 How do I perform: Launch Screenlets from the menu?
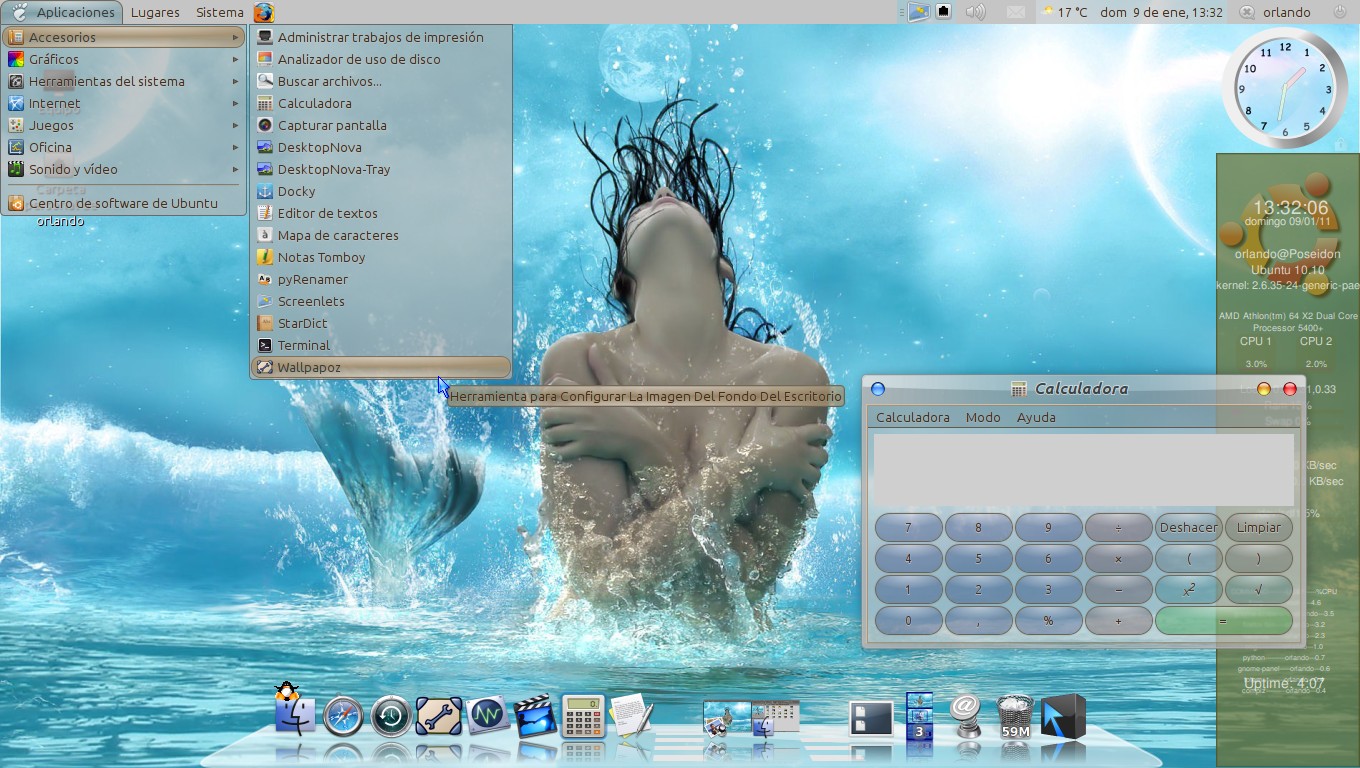click(x=381, y=301)
